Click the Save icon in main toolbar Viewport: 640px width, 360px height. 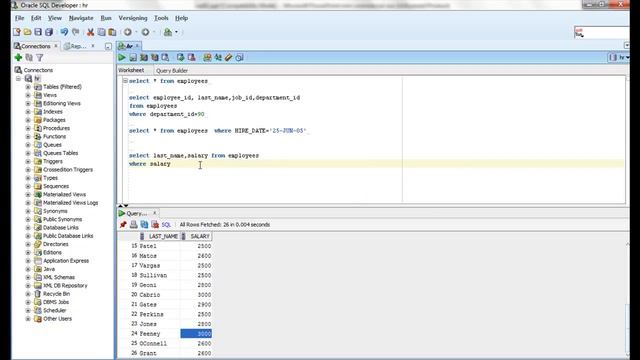pyautogui.click(x=38, y=32)
